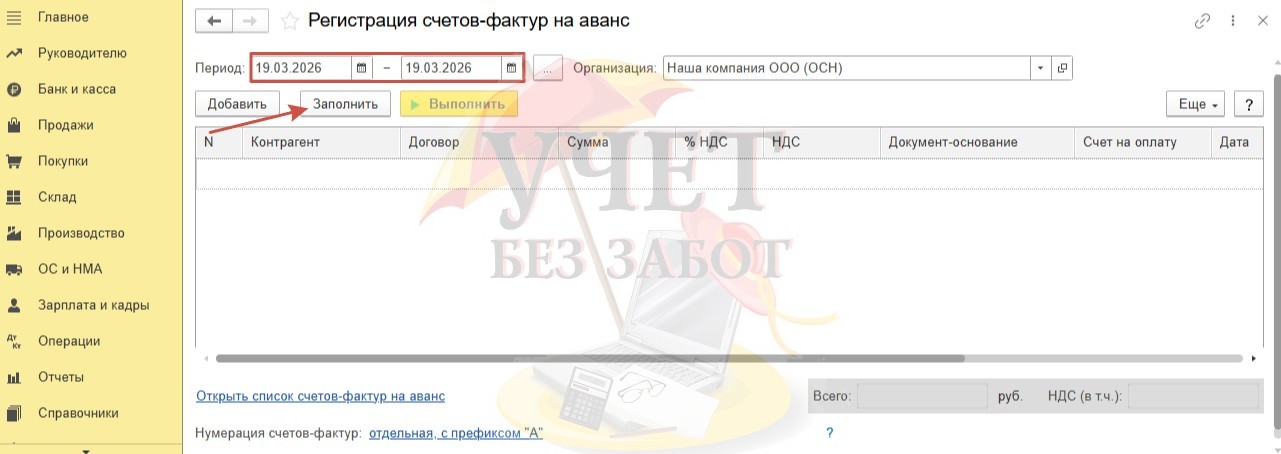Open the Открыть список счетов-фактур на аванс link

[x=320, y=396]
